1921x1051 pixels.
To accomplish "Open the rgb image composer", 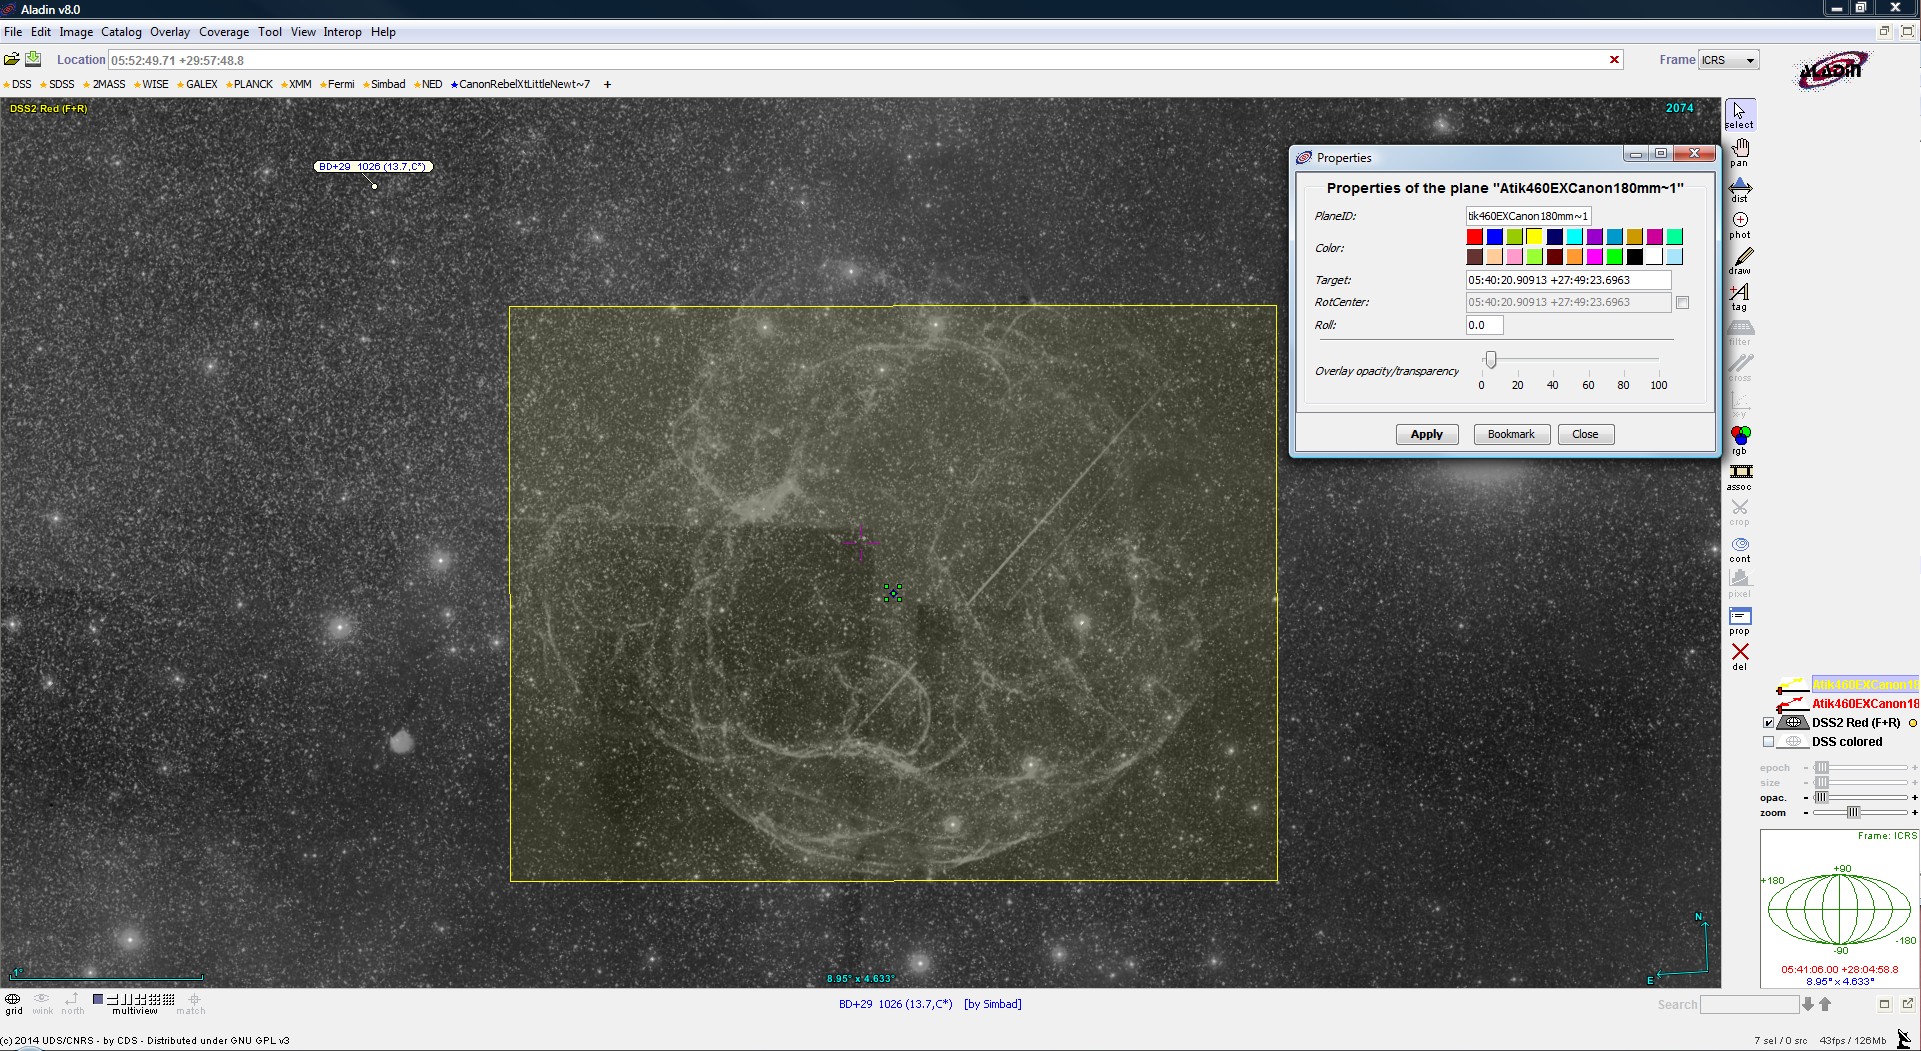I will [x=1740, y=438].
